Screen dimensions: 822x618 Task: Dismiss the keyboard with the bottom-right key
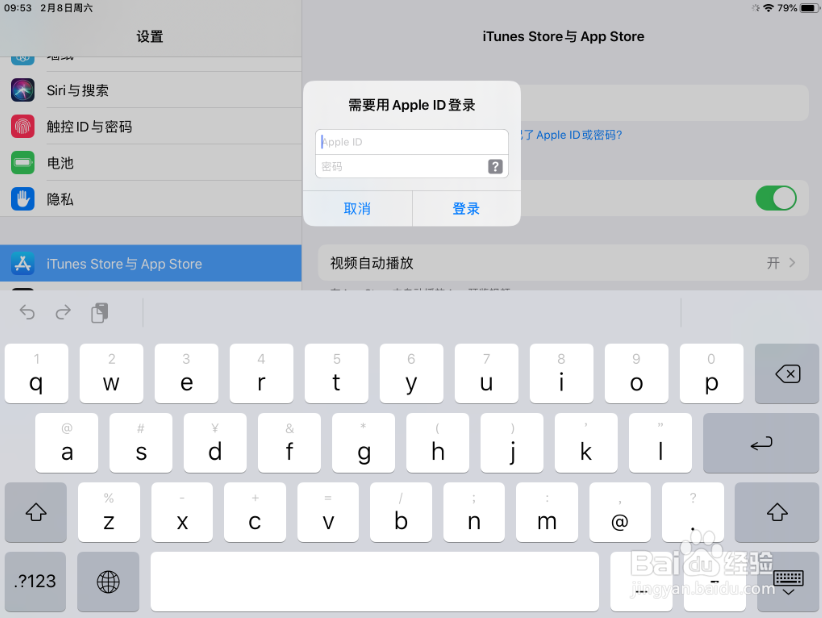[788, 582]
